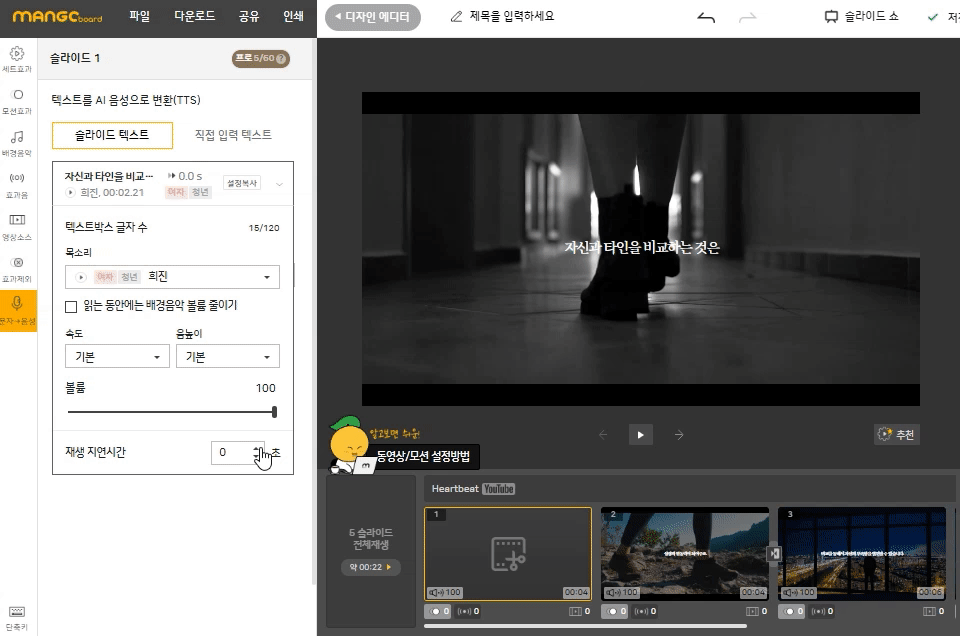Click volume 100 badge on slide 3
Image resolution: width=960 pixels, height=636 pixels.
pos(799,592)
